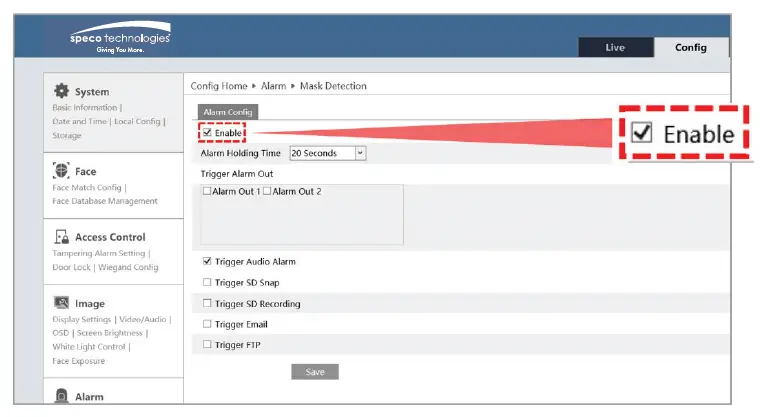This screenshot has width=760, height=417.
Task: Click the Alarm Holding Time label
Action: point(241,153)
